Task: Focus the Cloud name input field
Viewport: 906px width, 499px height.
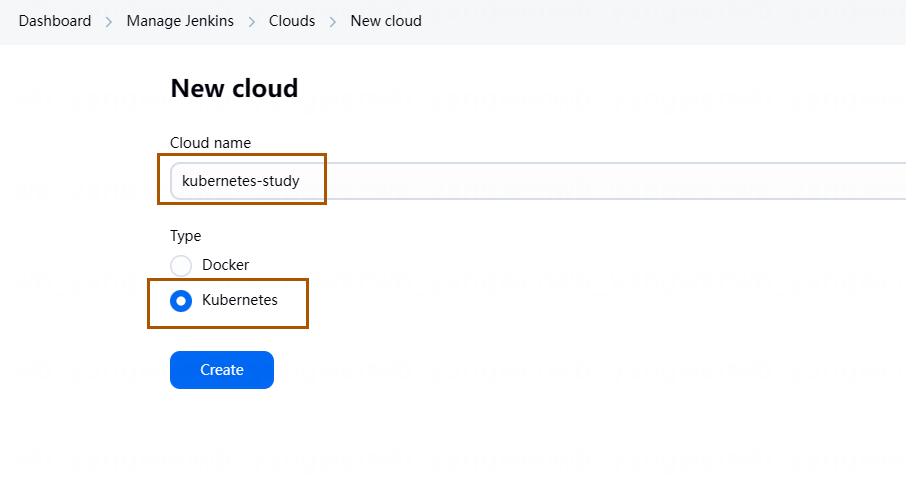Action: pos(538,181)
